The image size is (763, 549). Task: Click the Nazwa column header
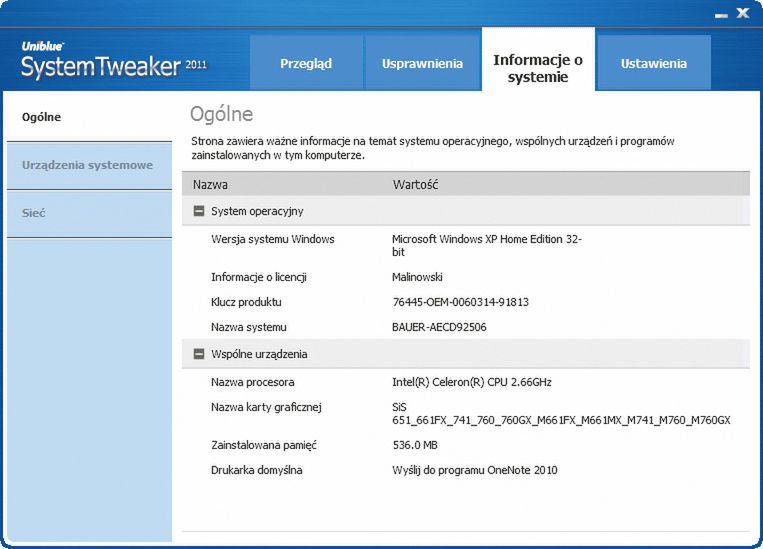point(210,184)
